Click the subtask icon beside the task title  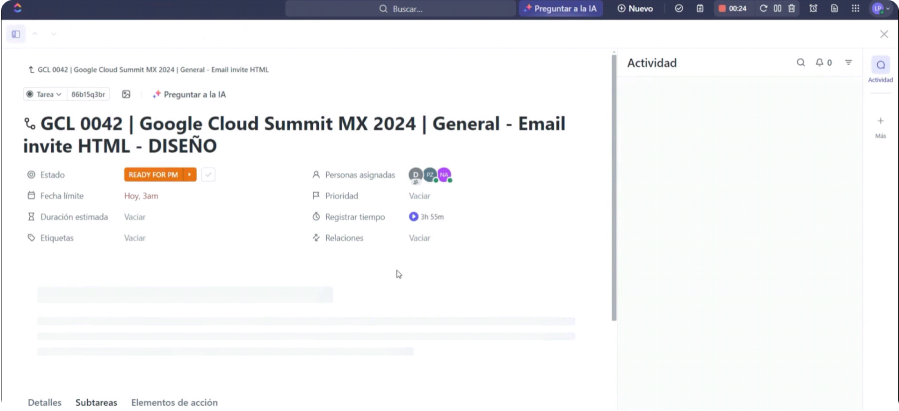(30, 123)
